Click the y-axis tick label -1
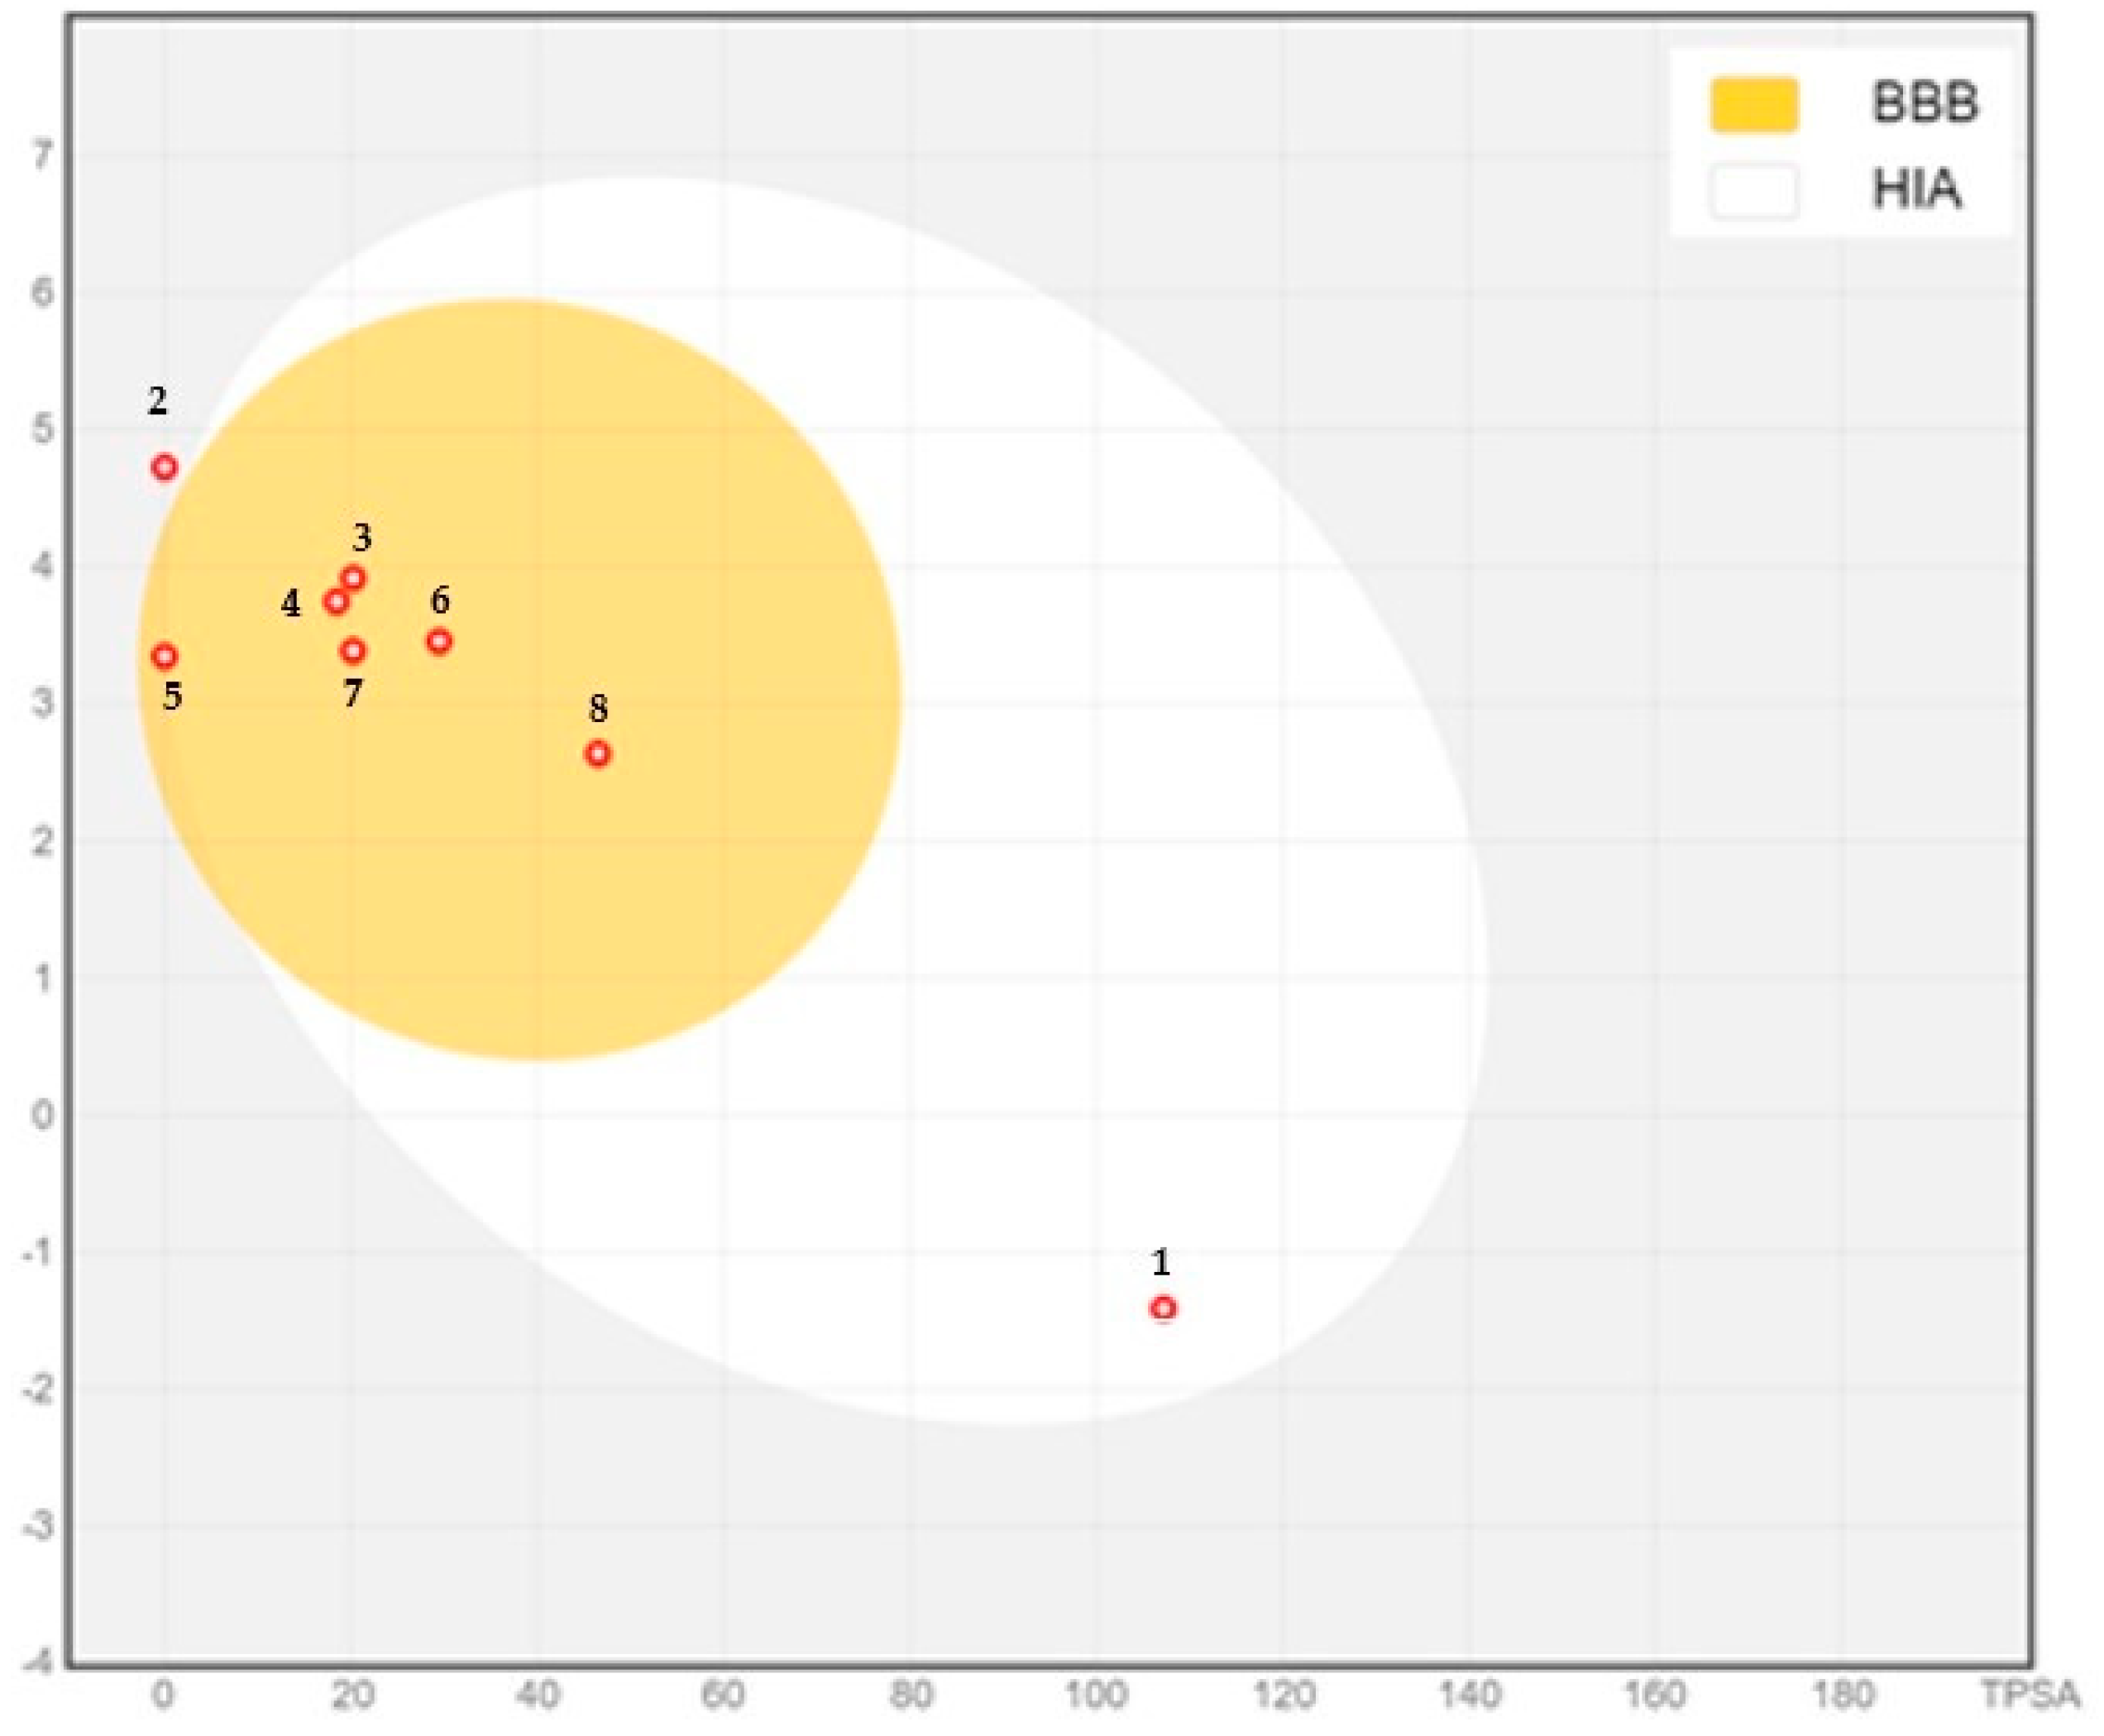Screen dimensions: 2104x1736 (x=38, y=1251)
